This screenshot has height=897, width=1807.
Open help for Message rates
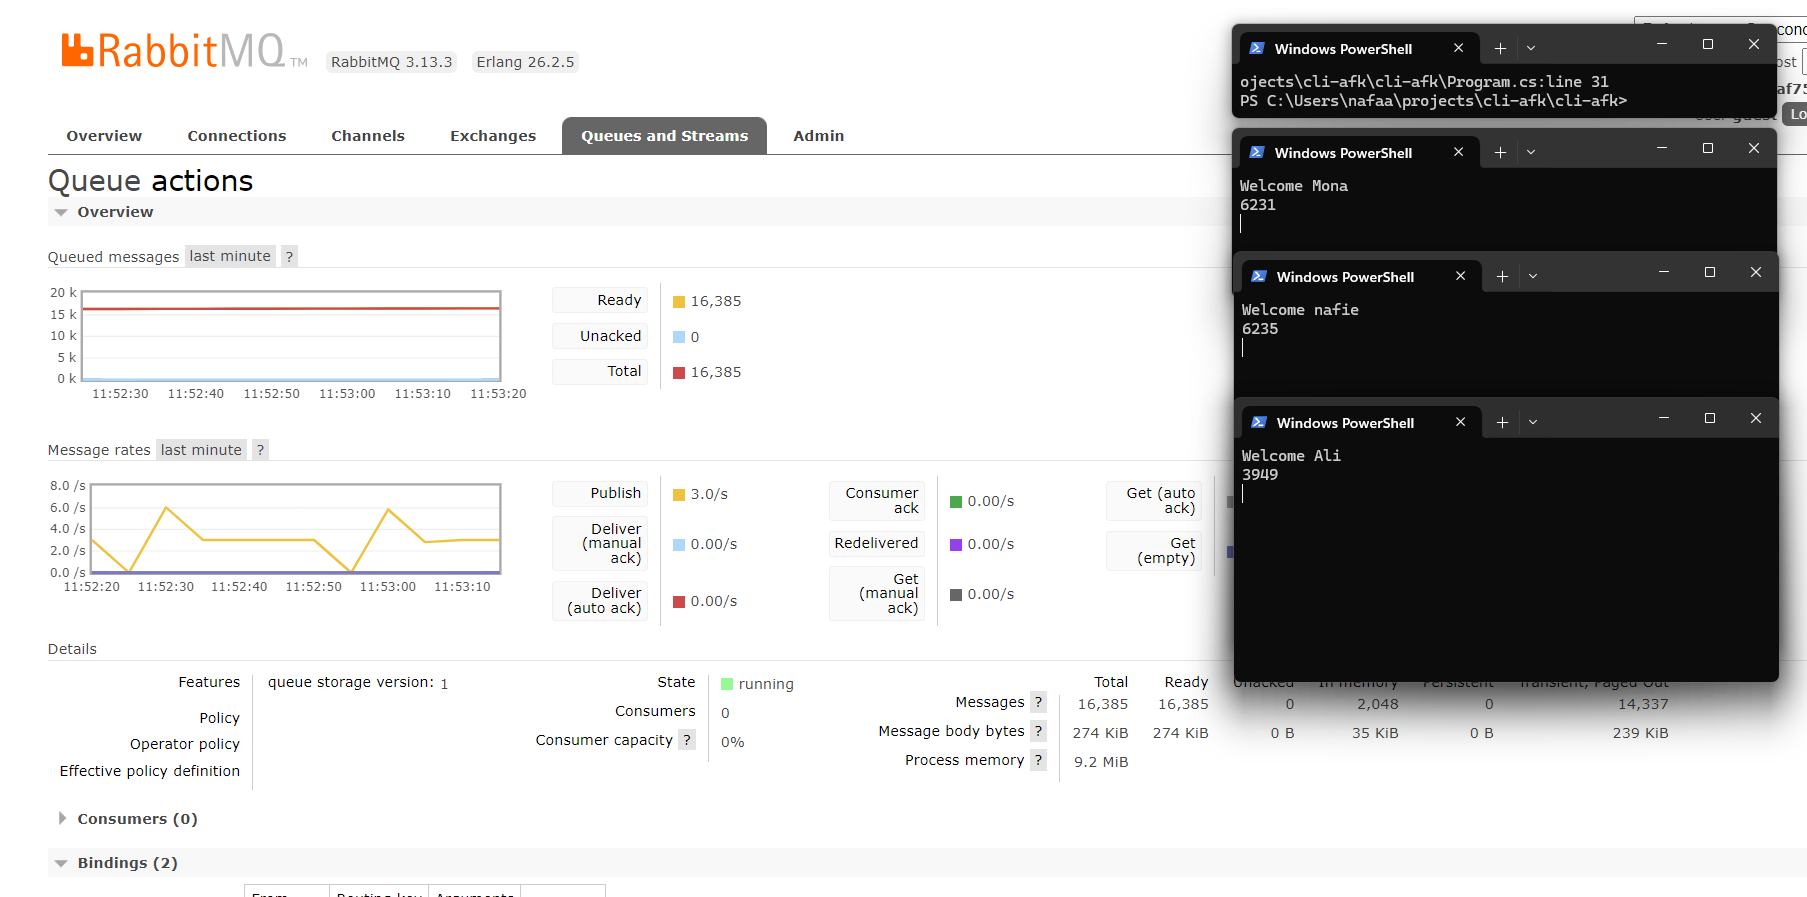(260, 450)
